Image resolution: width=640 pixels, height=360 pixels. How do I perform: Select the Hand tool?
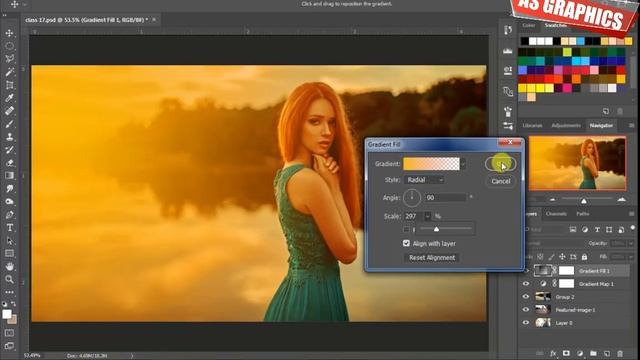(9, 267)
